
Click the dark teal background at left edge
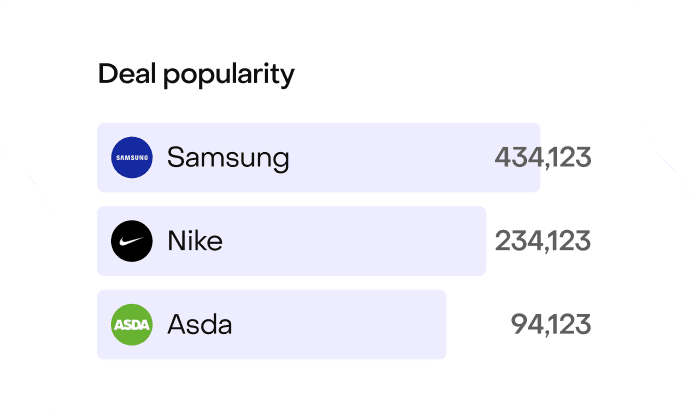20,300
